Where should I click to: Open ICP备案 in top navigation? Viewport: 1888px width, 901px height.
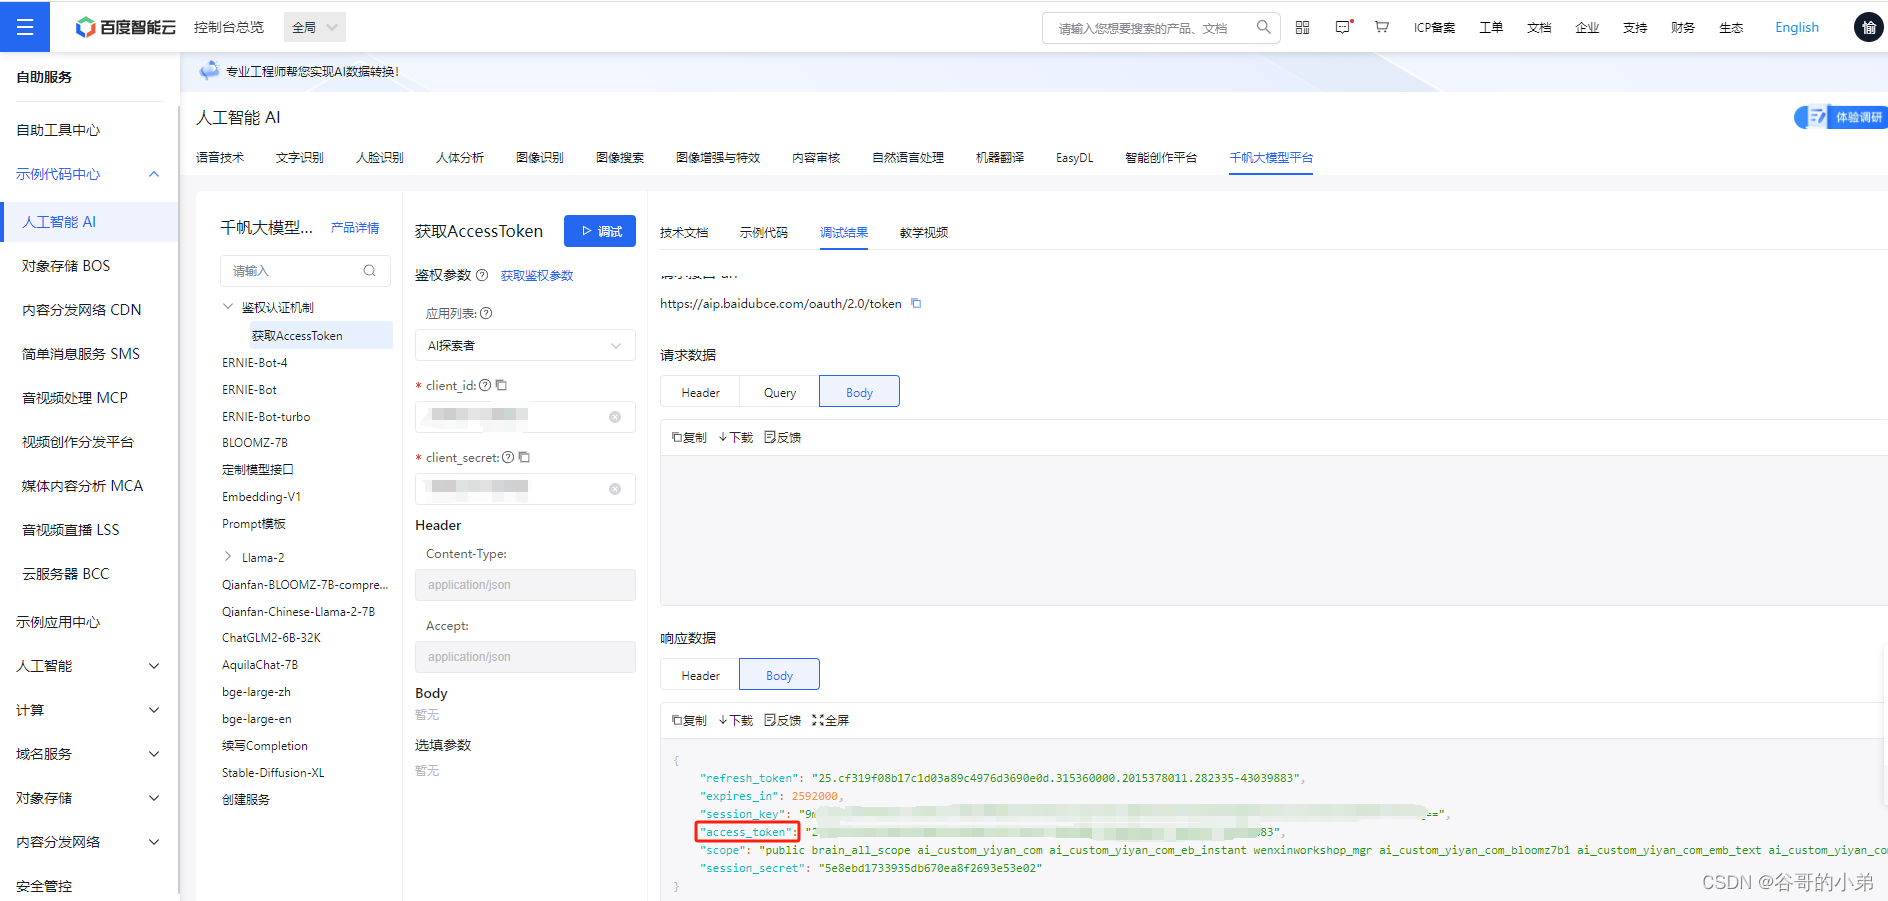(x=1434, y=27)
